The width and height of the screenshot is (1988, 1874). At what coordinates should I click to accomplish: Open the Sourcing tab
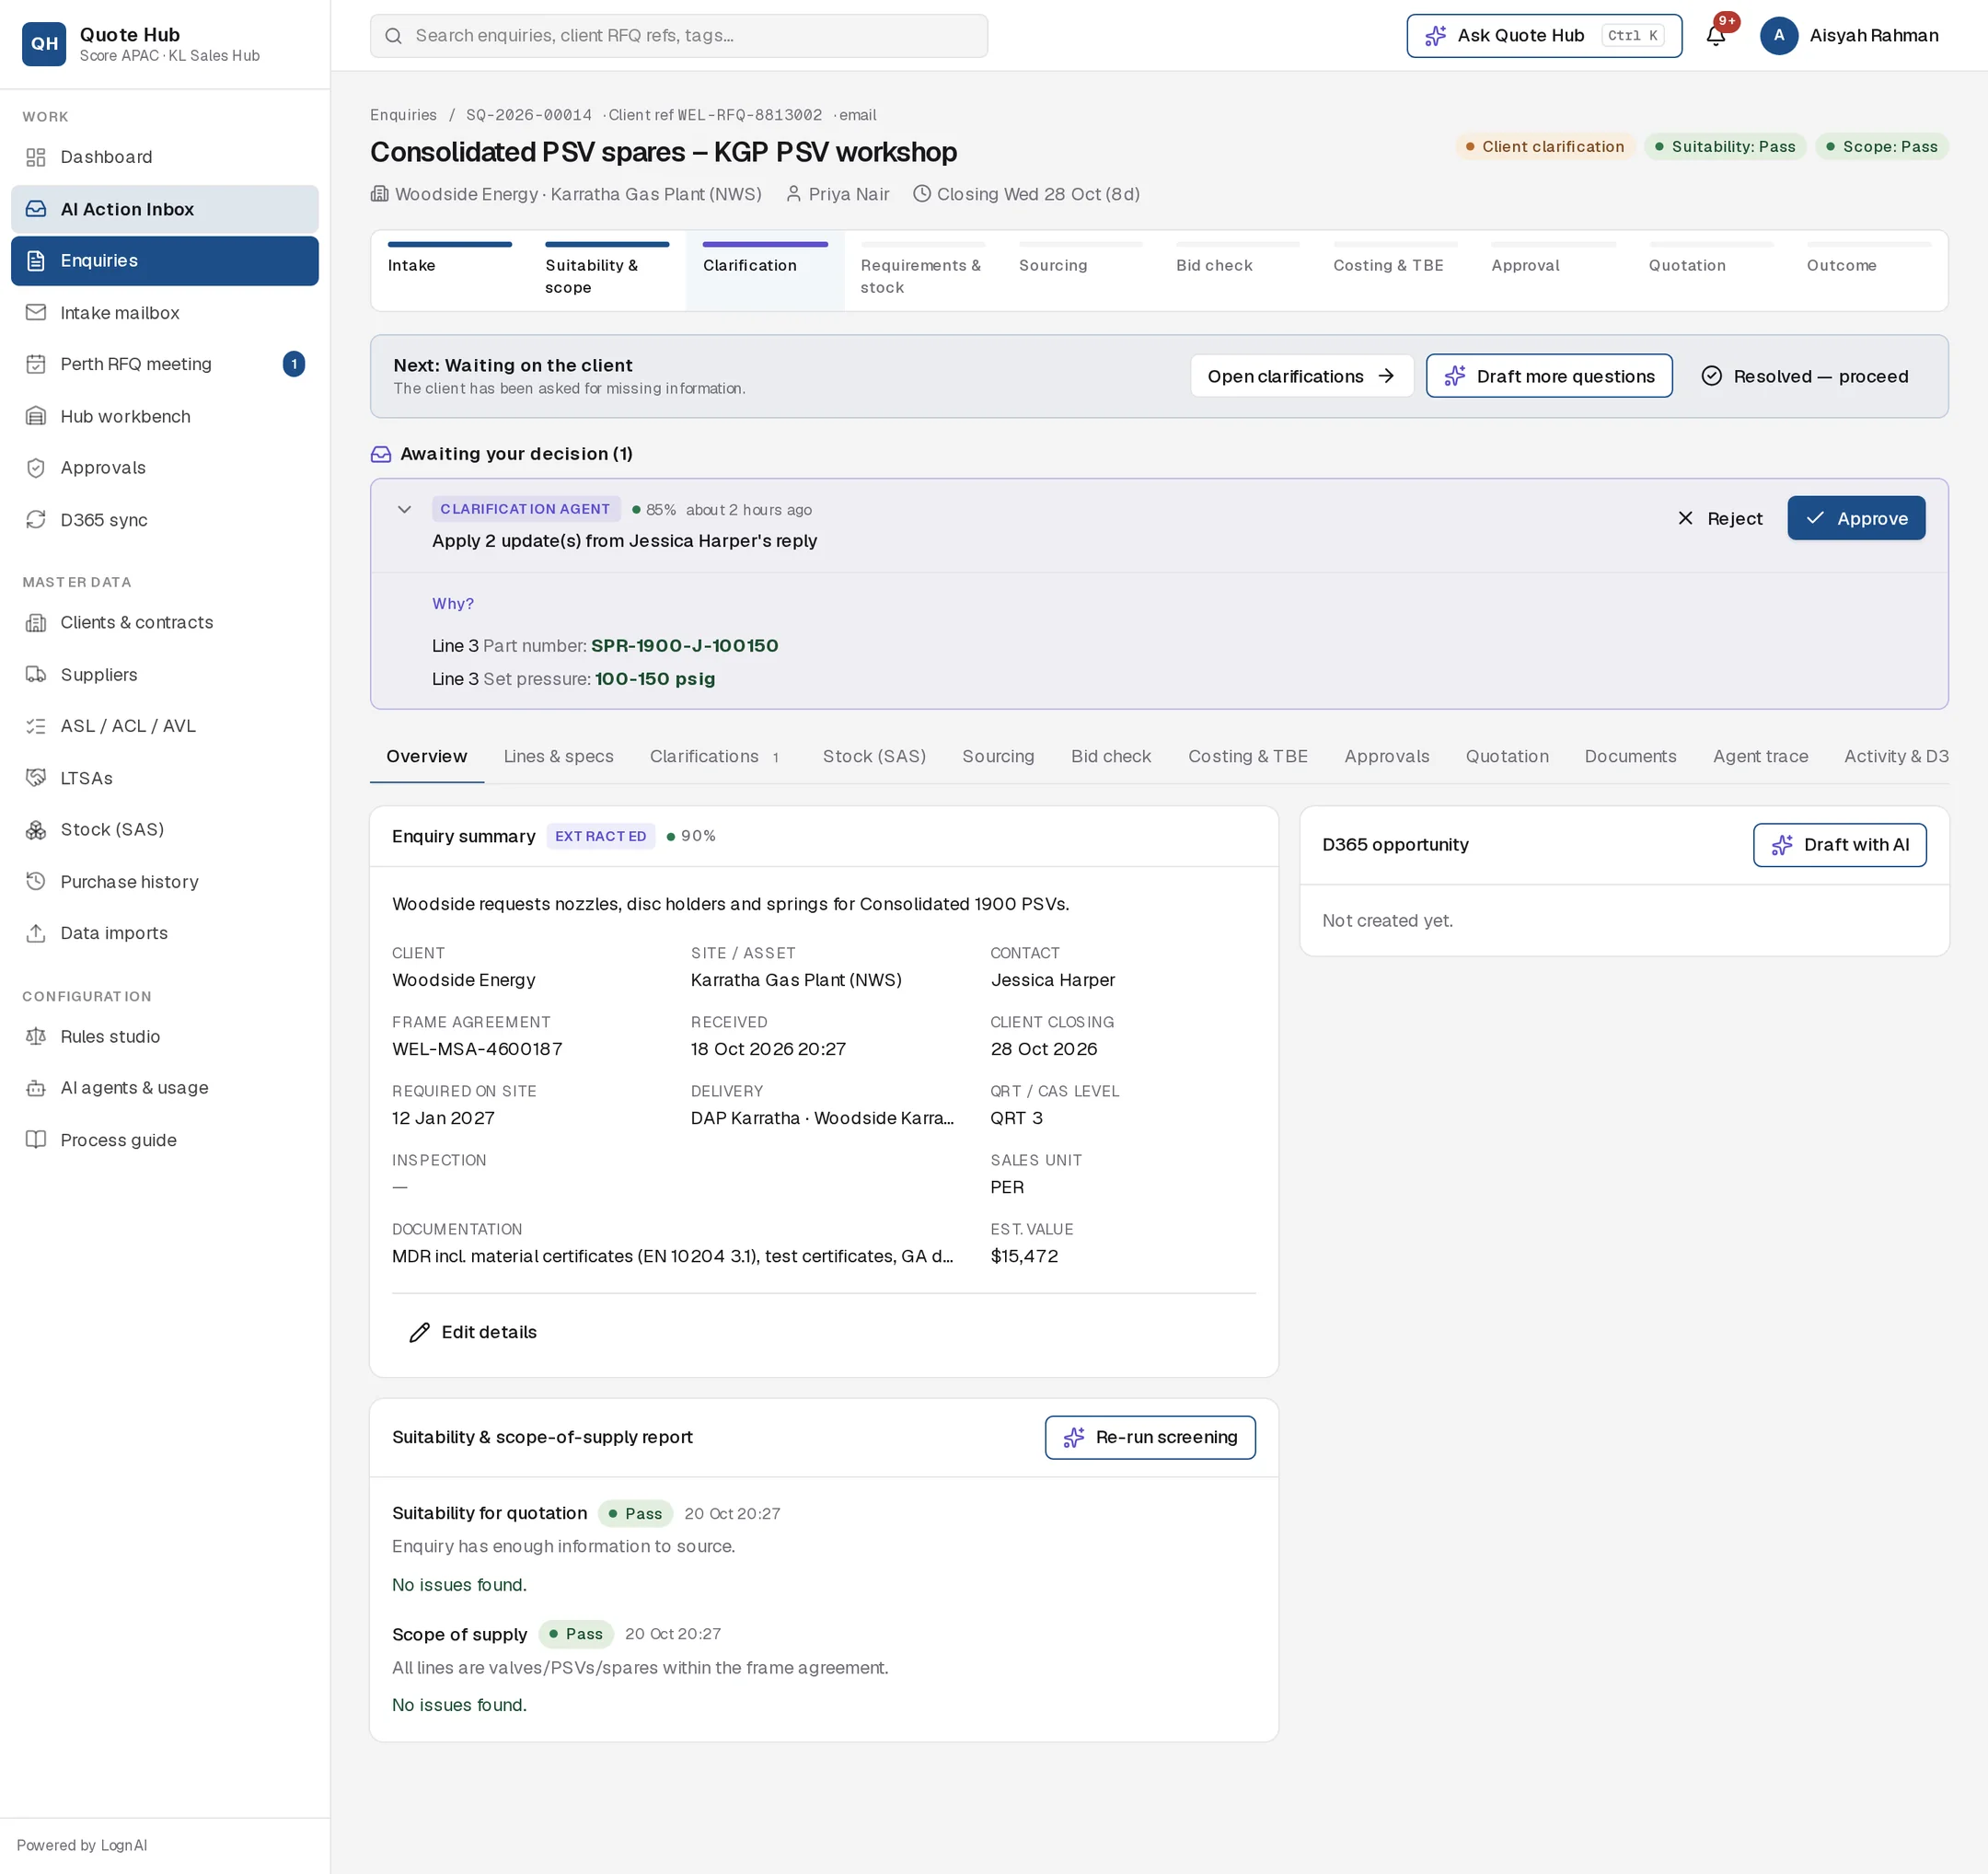point(998,757)
